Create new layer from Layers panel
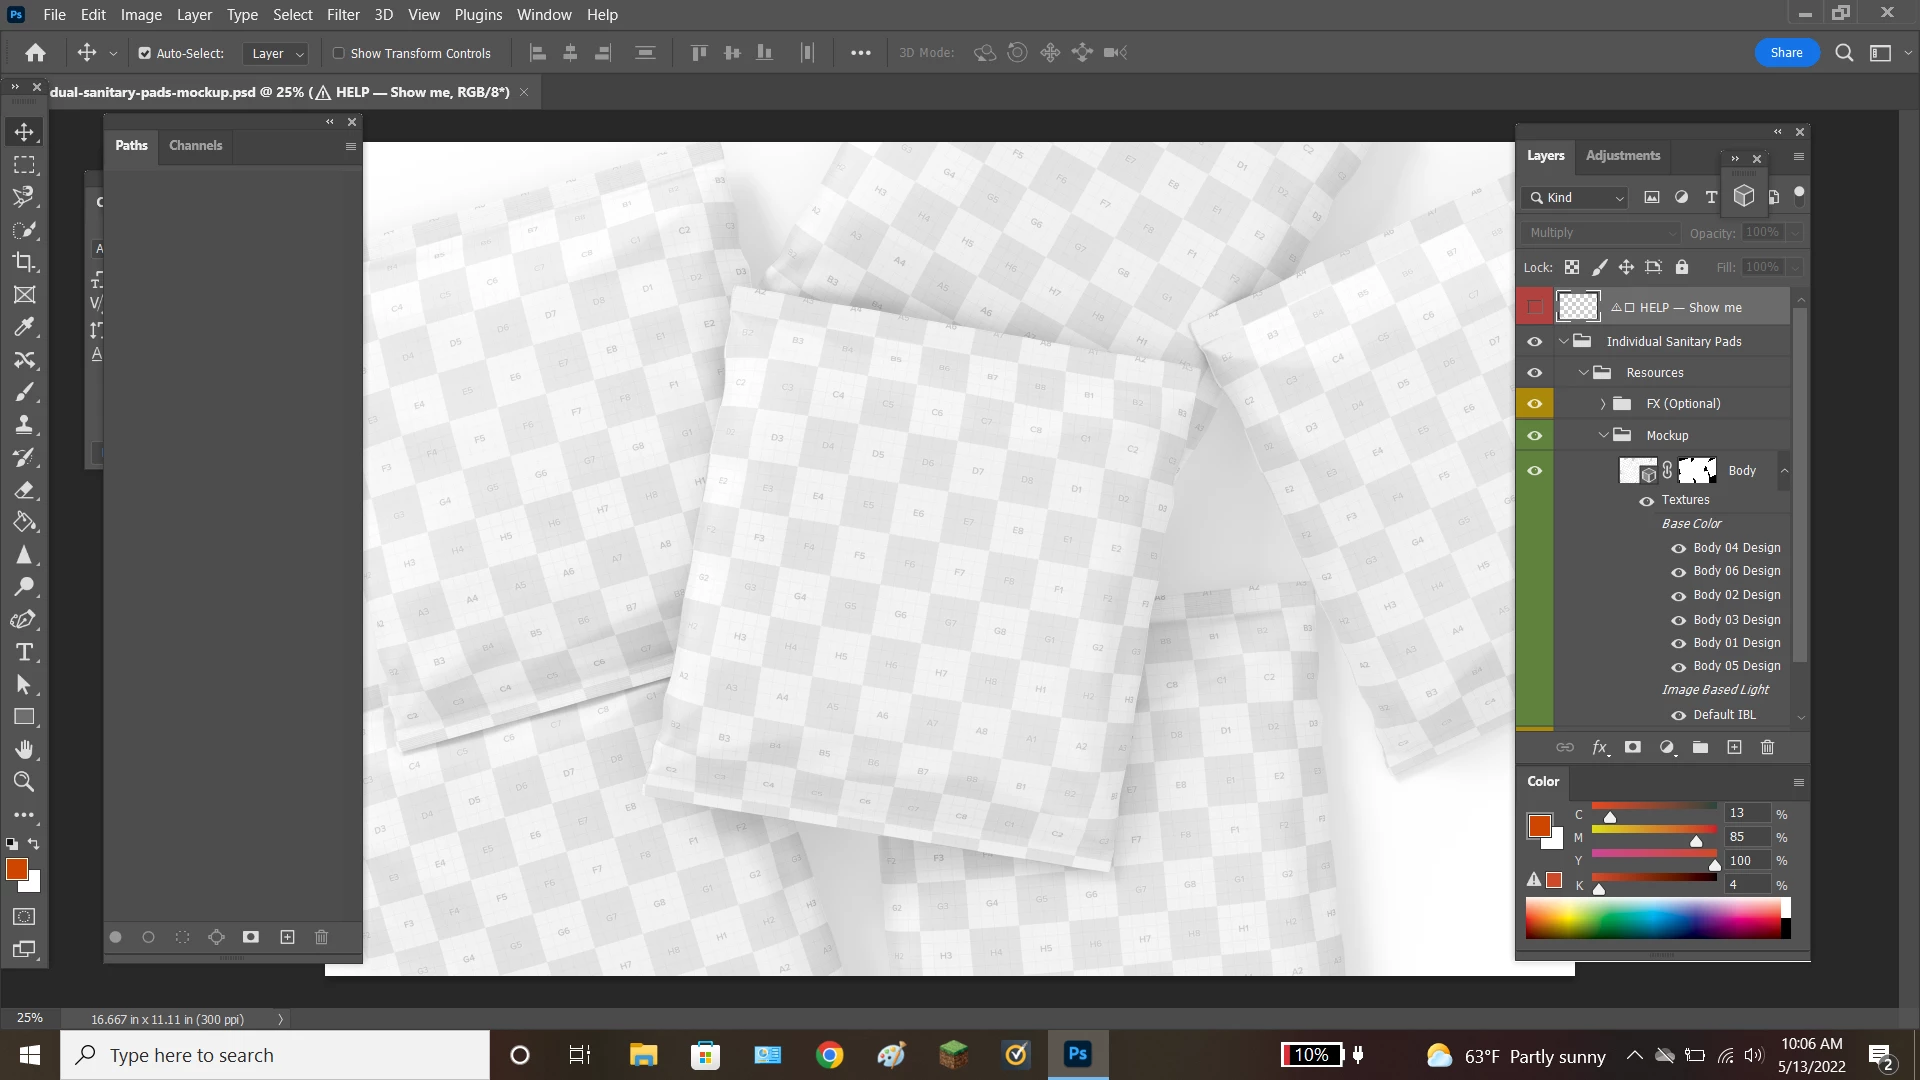The height and width of the screenshot is (1080, 1920). coord(1734,747)
